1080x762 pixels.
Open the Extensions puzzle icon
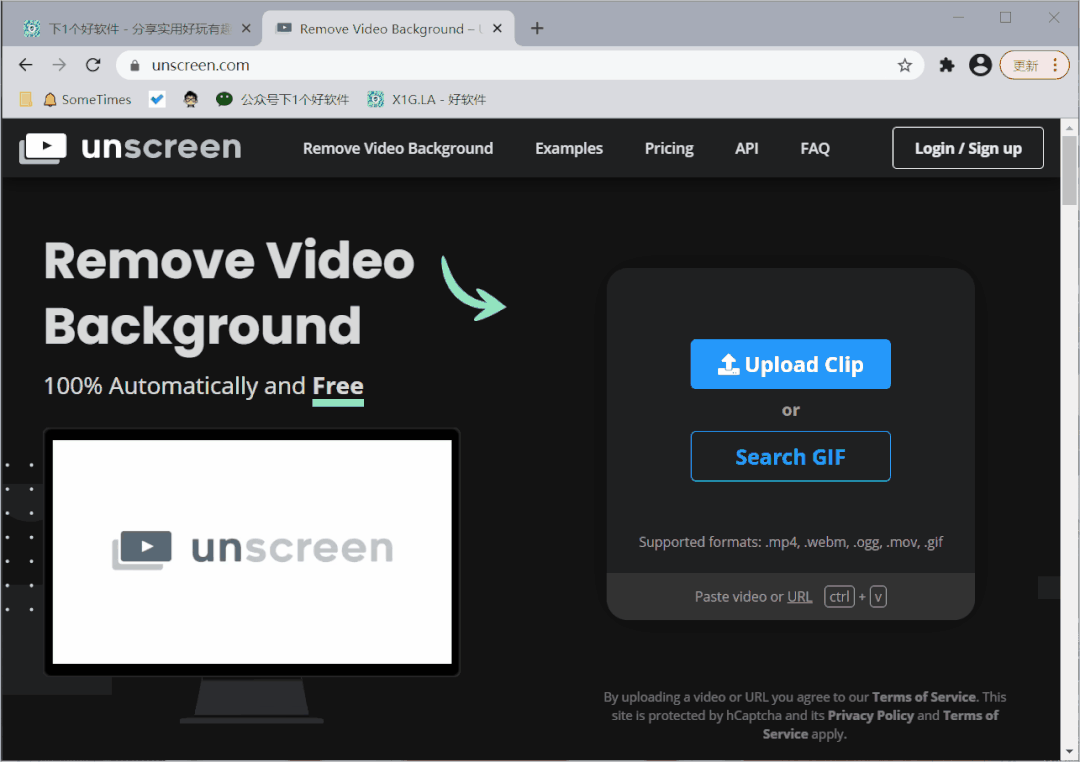tap(946, 65)
